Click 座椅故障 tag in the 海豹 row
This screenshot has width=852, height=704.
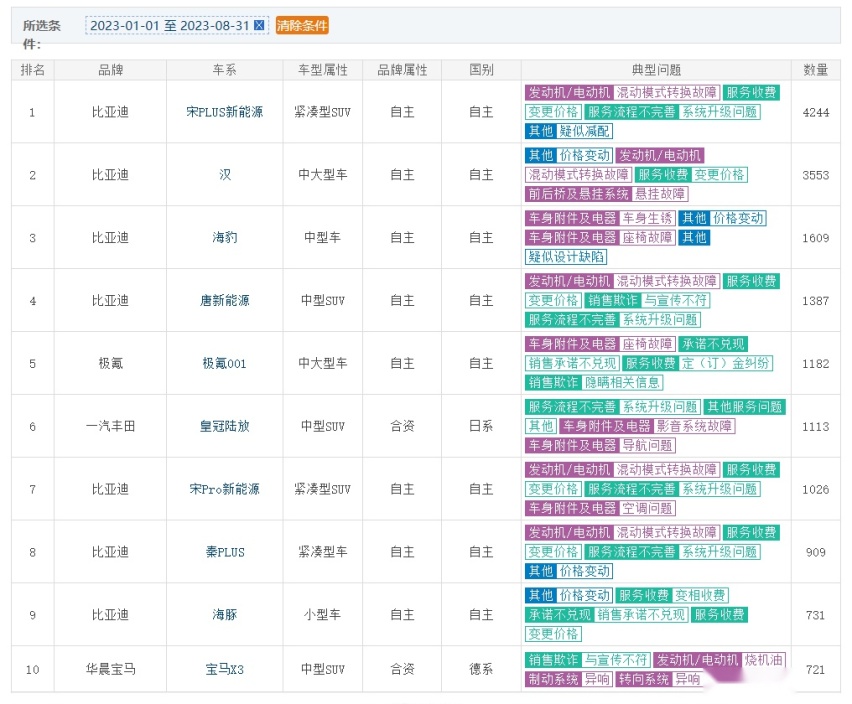pos(647,237)
